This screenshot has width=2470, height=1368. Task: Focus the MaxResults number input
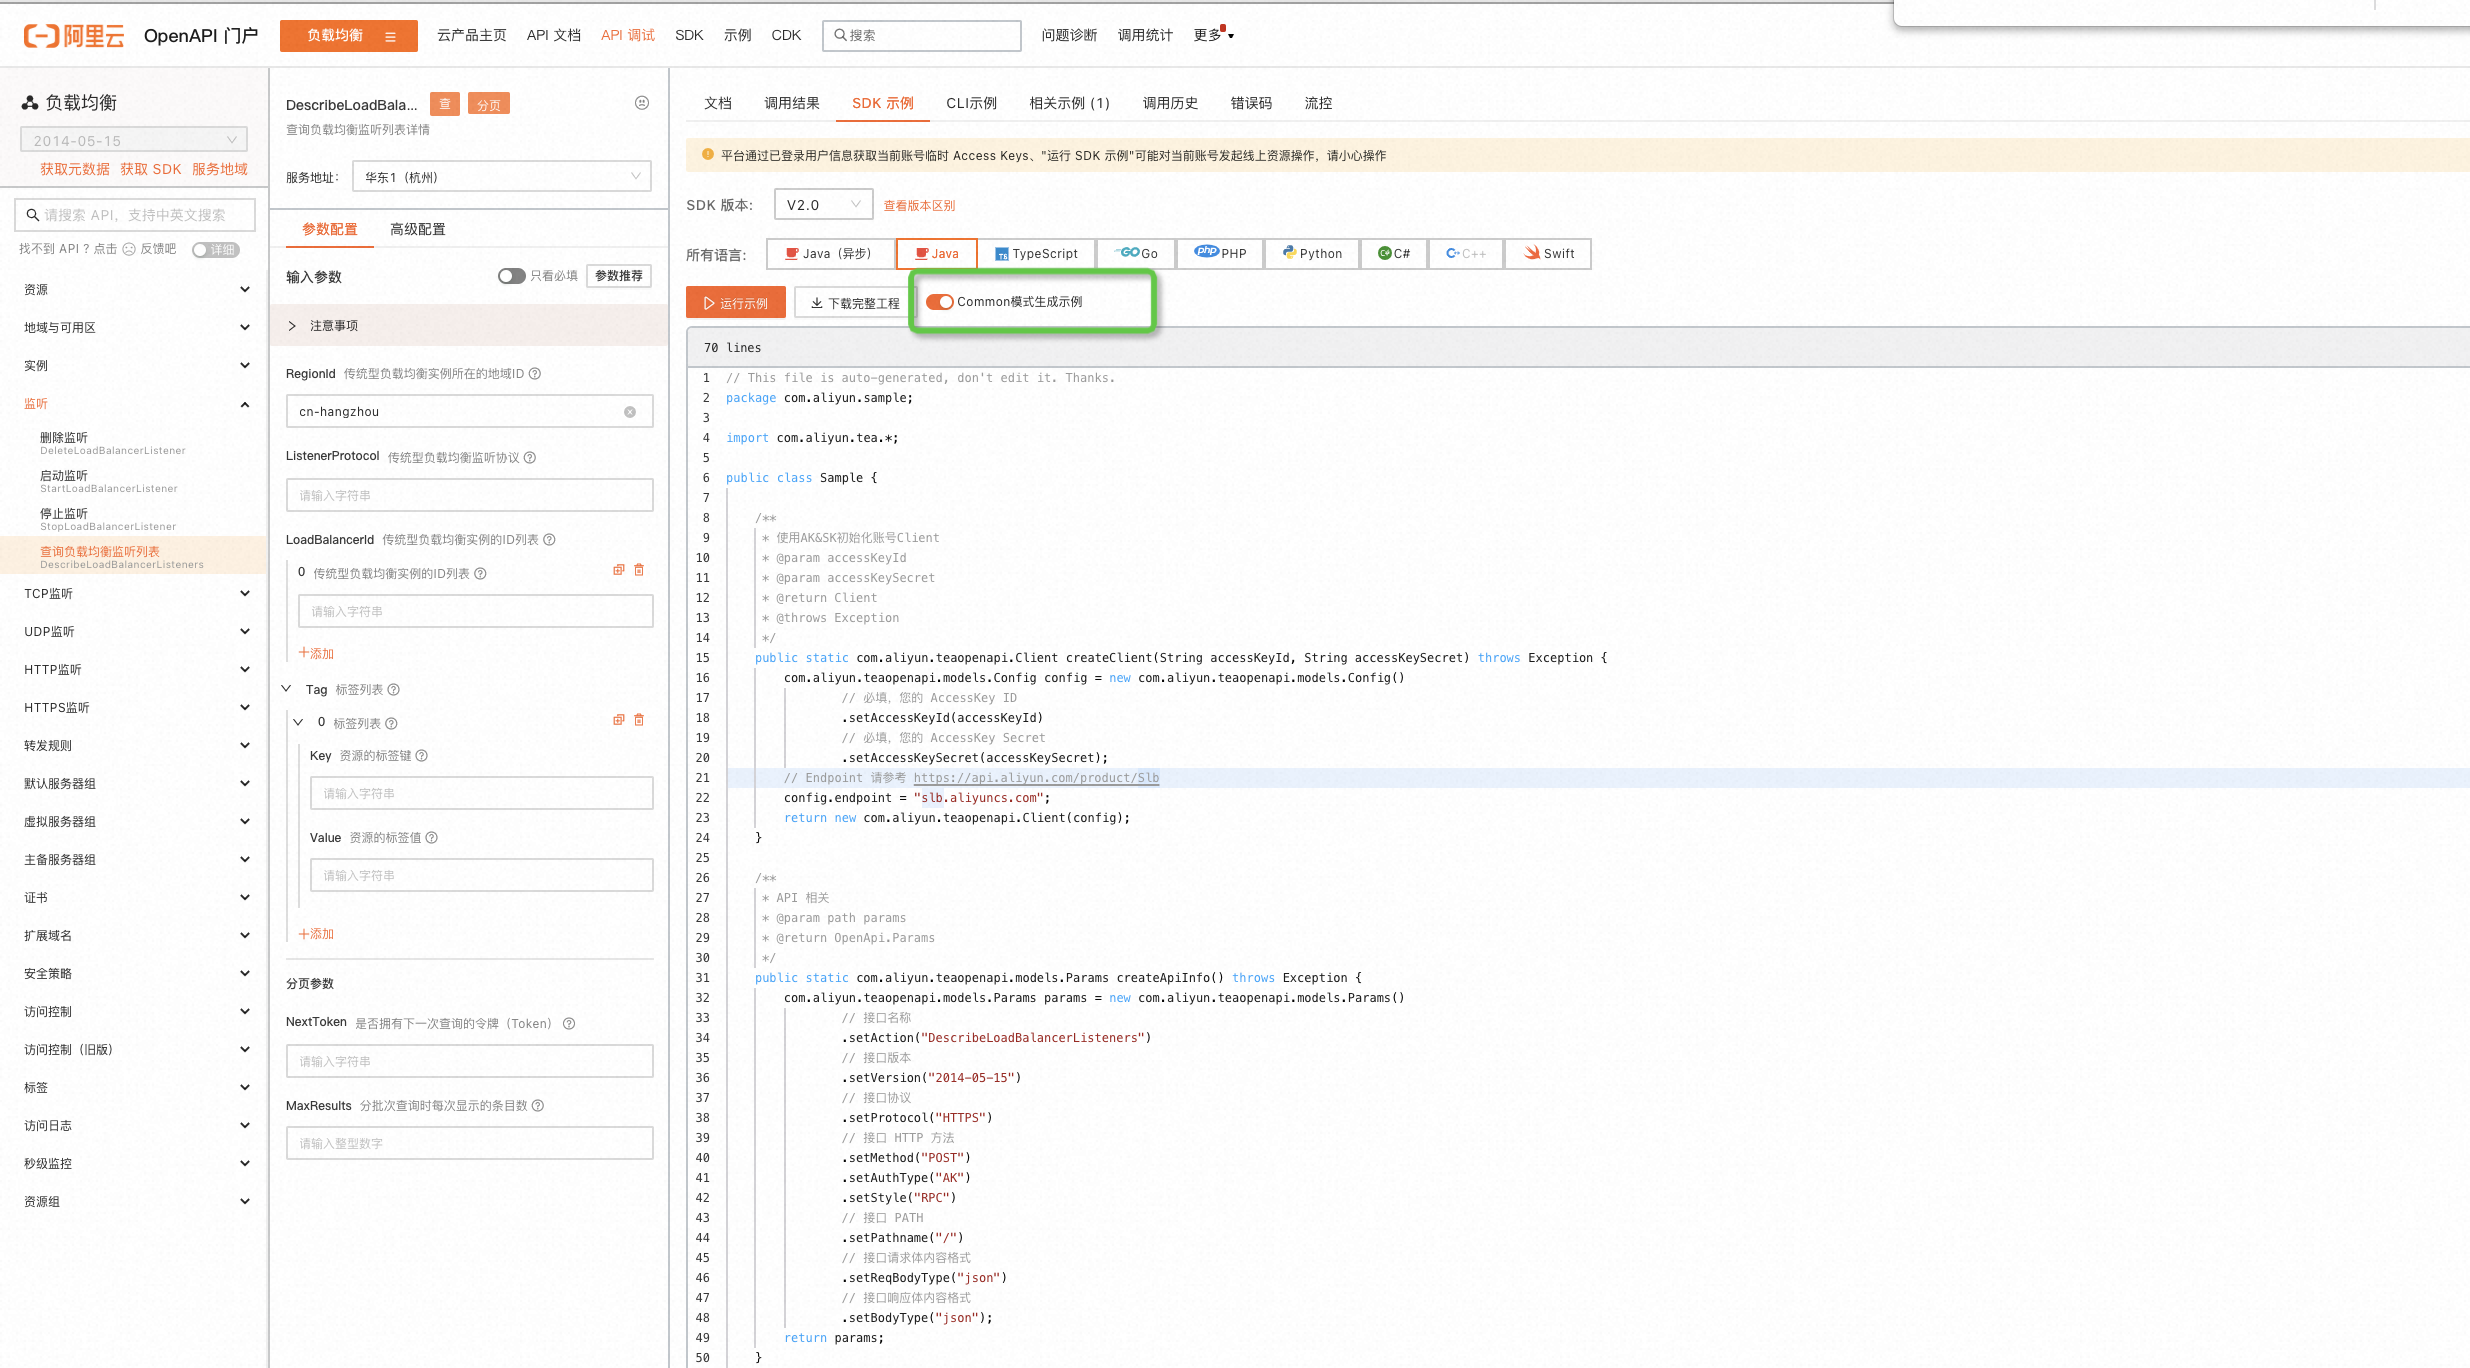click(x=469, y=1144)
